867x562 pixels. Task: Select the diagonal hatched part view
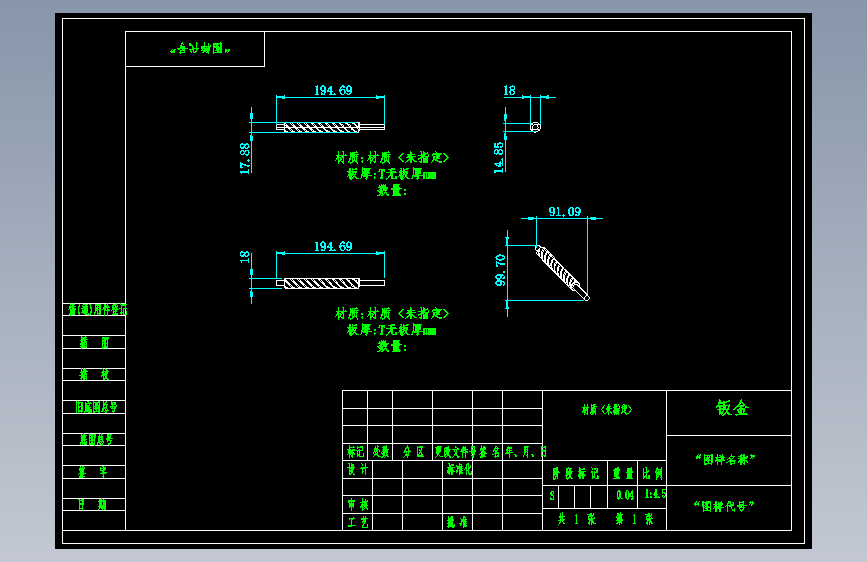point(562,273)
